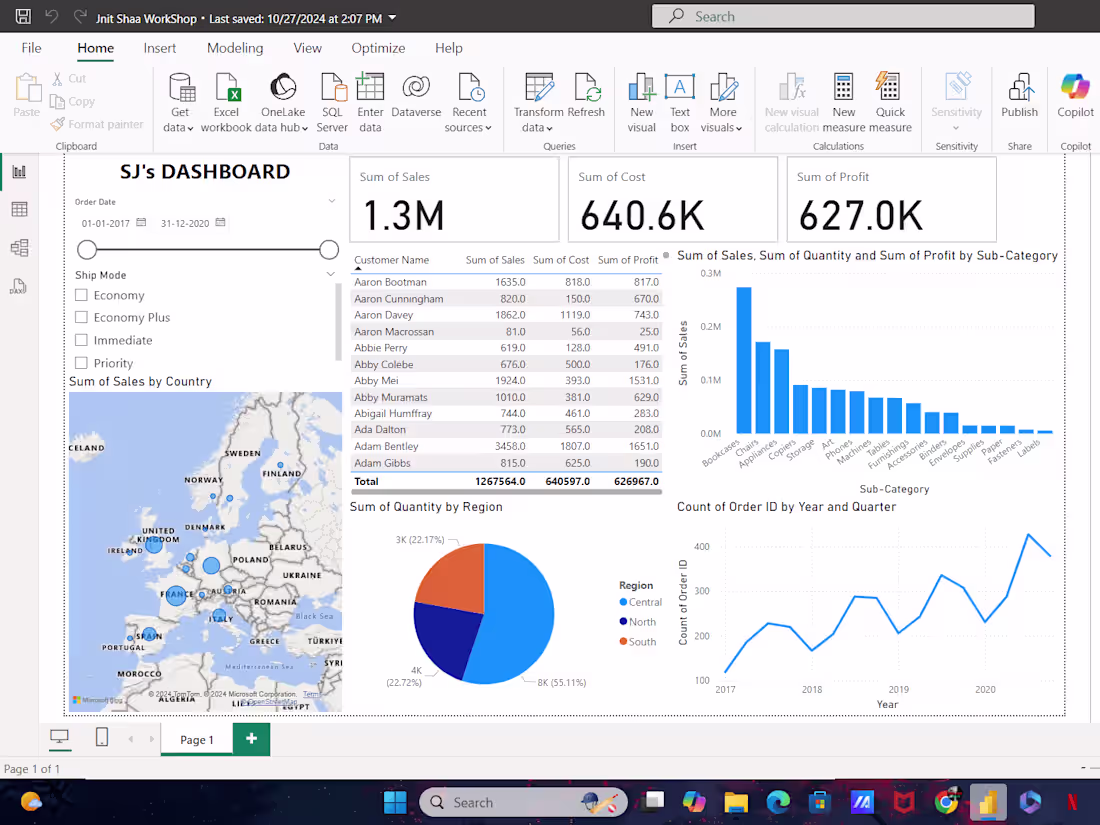
Task: Open the Quick measure tool
Action: point(890,98)
